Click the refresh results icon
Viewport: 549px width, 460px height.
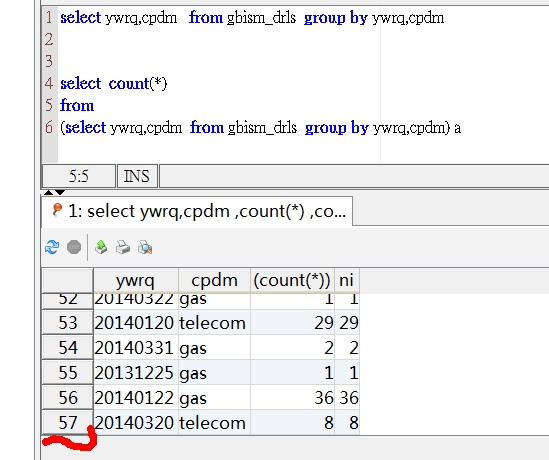click(x=52, y=247)
